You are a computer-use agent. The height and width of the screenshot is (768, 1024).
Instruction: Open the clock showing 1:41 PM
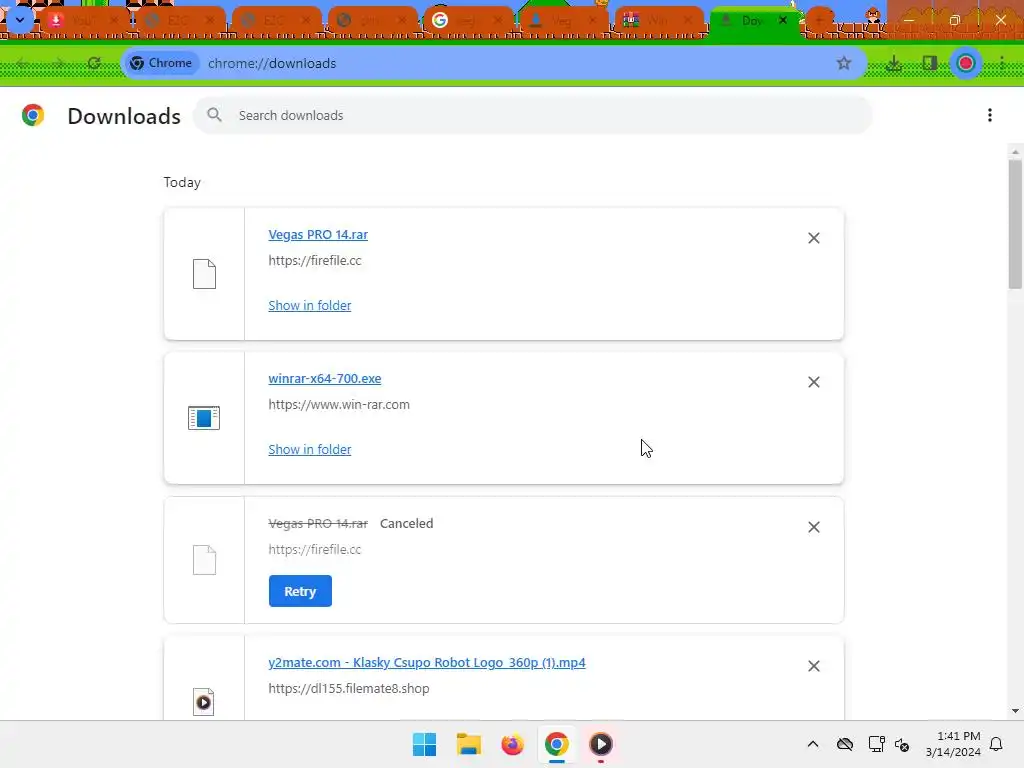click(x=953, y=744)
